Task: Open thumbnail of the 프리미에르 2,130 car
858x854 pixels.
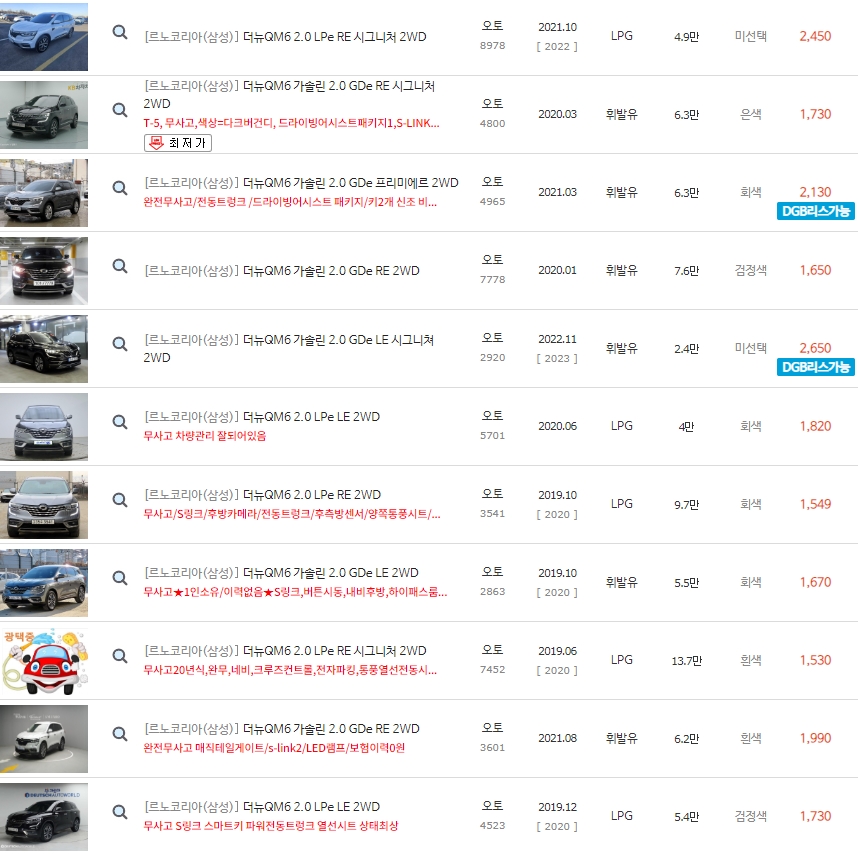Action: pyautogui.click(x=44, y=193)
